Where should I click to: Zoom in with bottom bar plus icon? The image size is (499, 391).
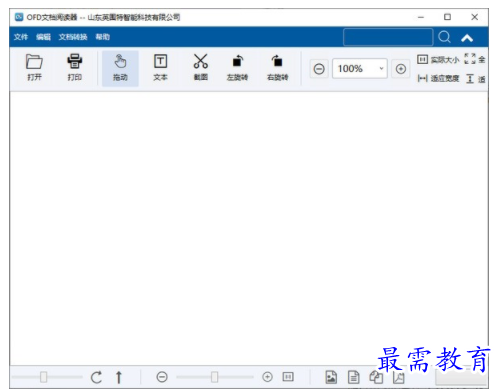click(267, 377)
